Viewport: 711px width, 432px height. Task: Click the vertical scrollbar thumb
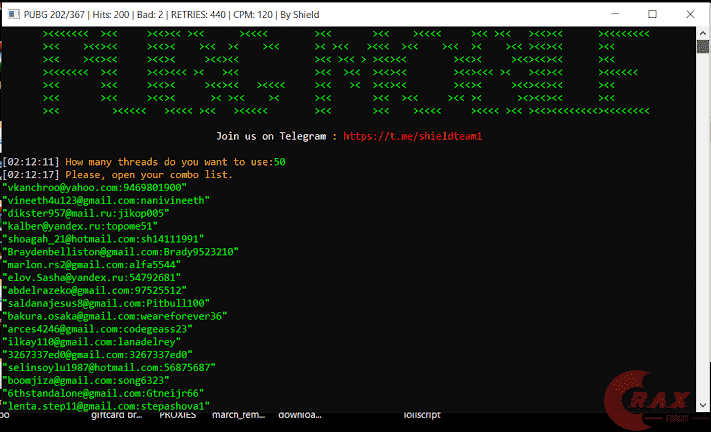(703, 46)
